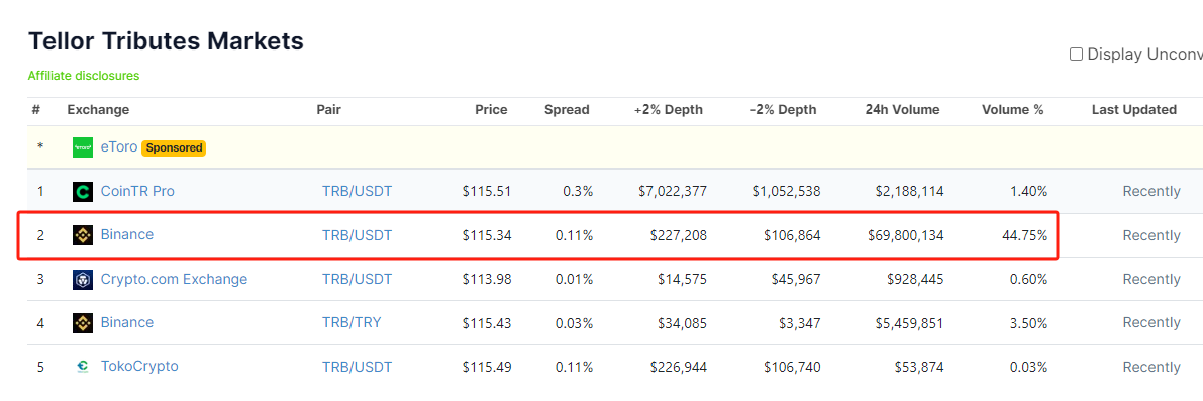This screenshot has height=401, width=1203.
Task: Select the $7,022,377 depth value
Action: (x=672, y=191)
